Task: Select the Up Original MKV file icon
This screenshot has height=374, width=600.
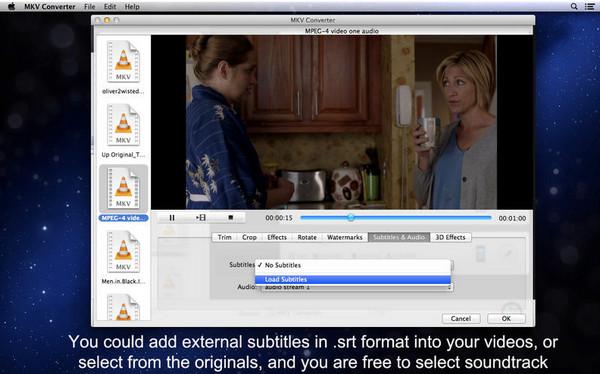Action: click(123, 125)
